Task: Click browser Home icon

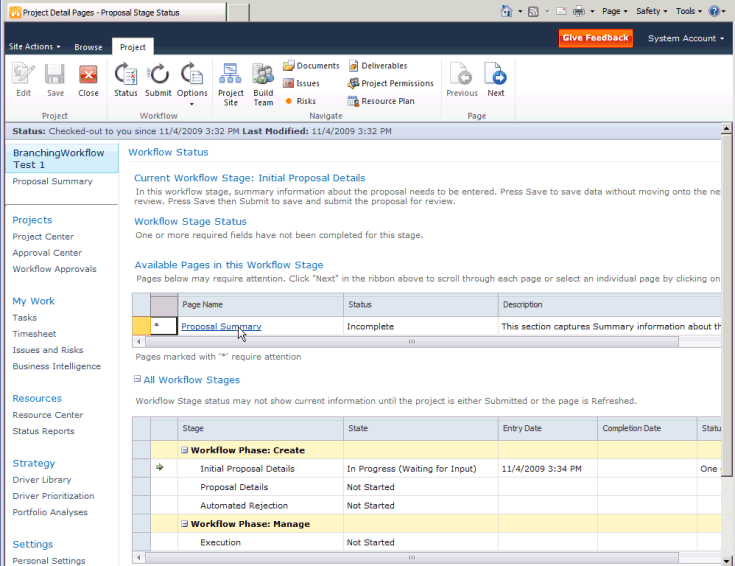Action: pos(507,11)
